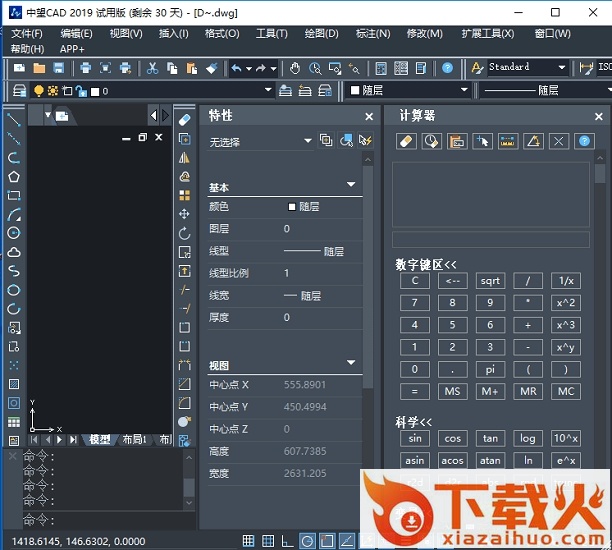612x550 pixels.
Task: Click the calculator help icon
Action: tap(584, 141)
